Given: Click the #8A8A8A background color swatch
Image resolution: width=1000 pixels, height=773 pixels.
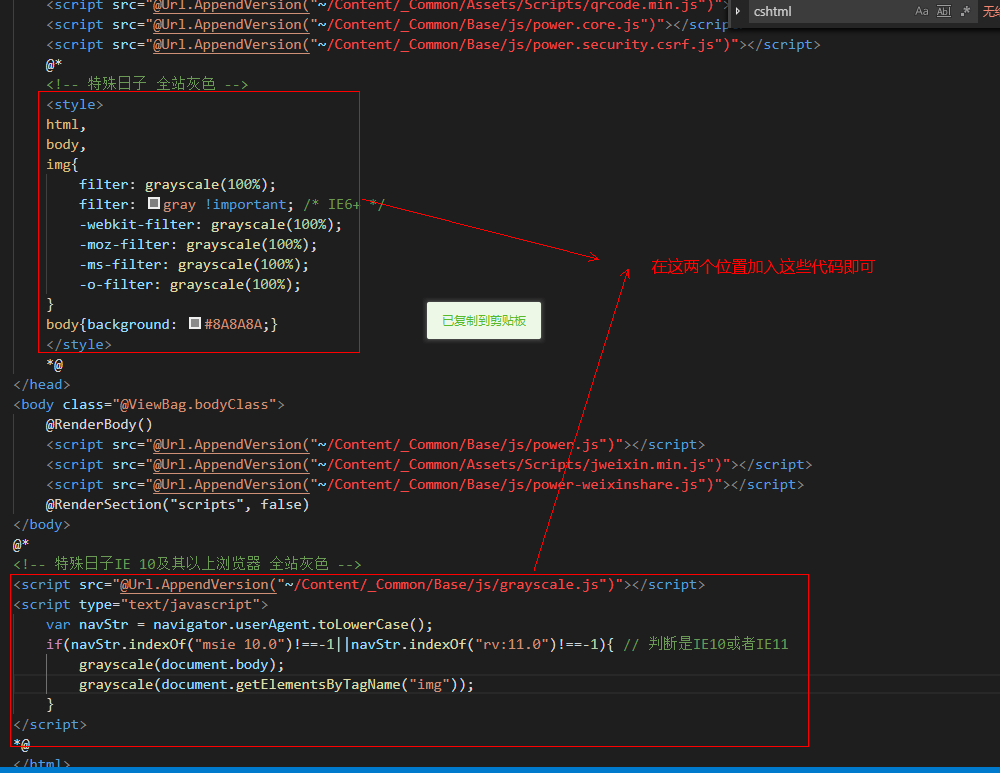Looking at the screenshot, I should tap(195, 324).
